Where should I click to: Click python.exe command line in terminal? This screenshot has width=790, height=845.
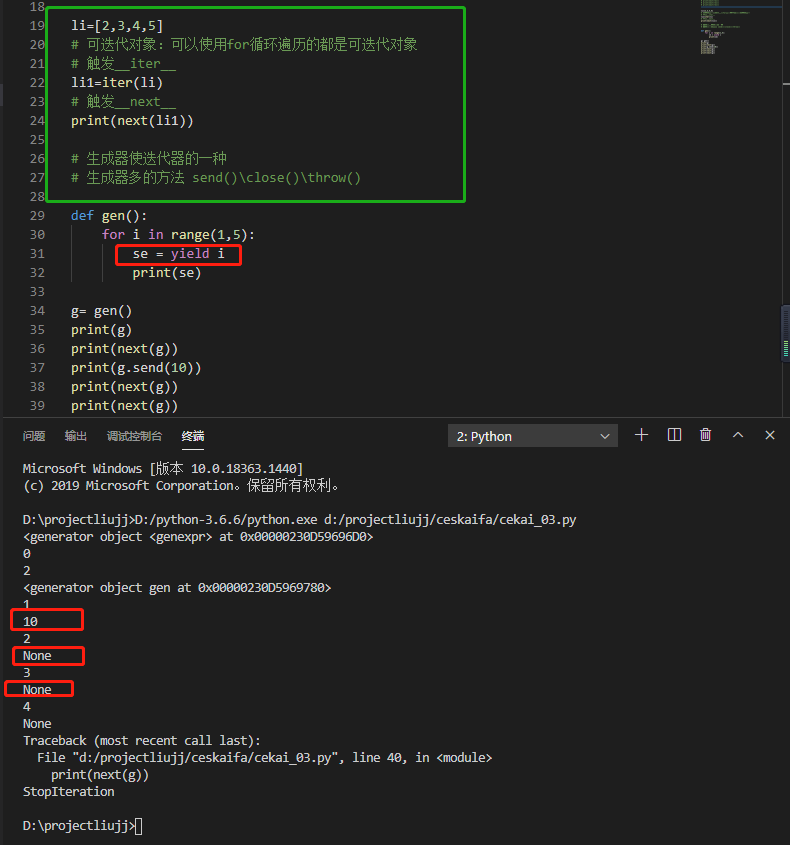click(x=300, y=520)
